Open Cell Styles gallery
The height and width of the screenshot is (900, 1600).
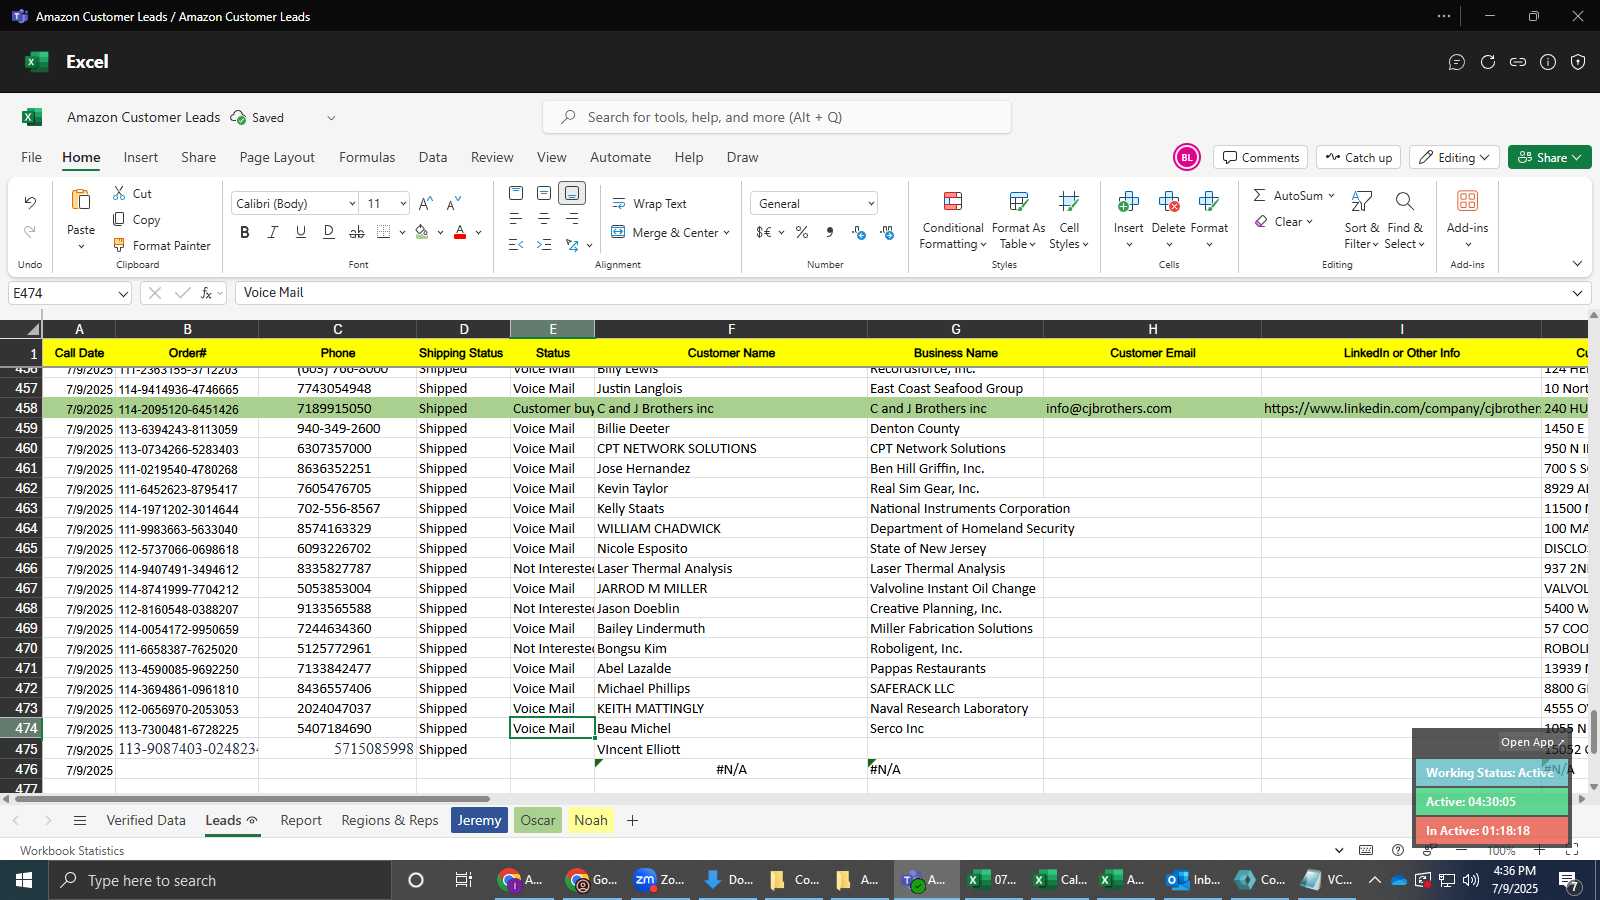point(1069,220)
